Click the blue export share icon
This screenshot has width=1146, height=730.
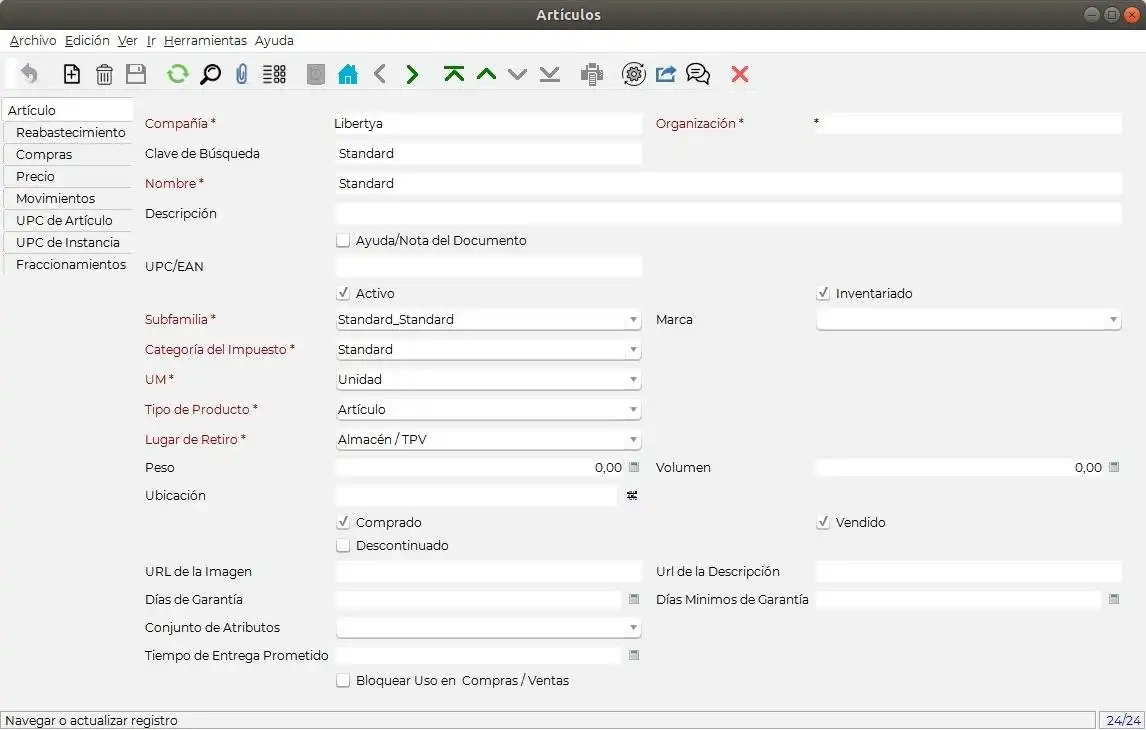666,74
